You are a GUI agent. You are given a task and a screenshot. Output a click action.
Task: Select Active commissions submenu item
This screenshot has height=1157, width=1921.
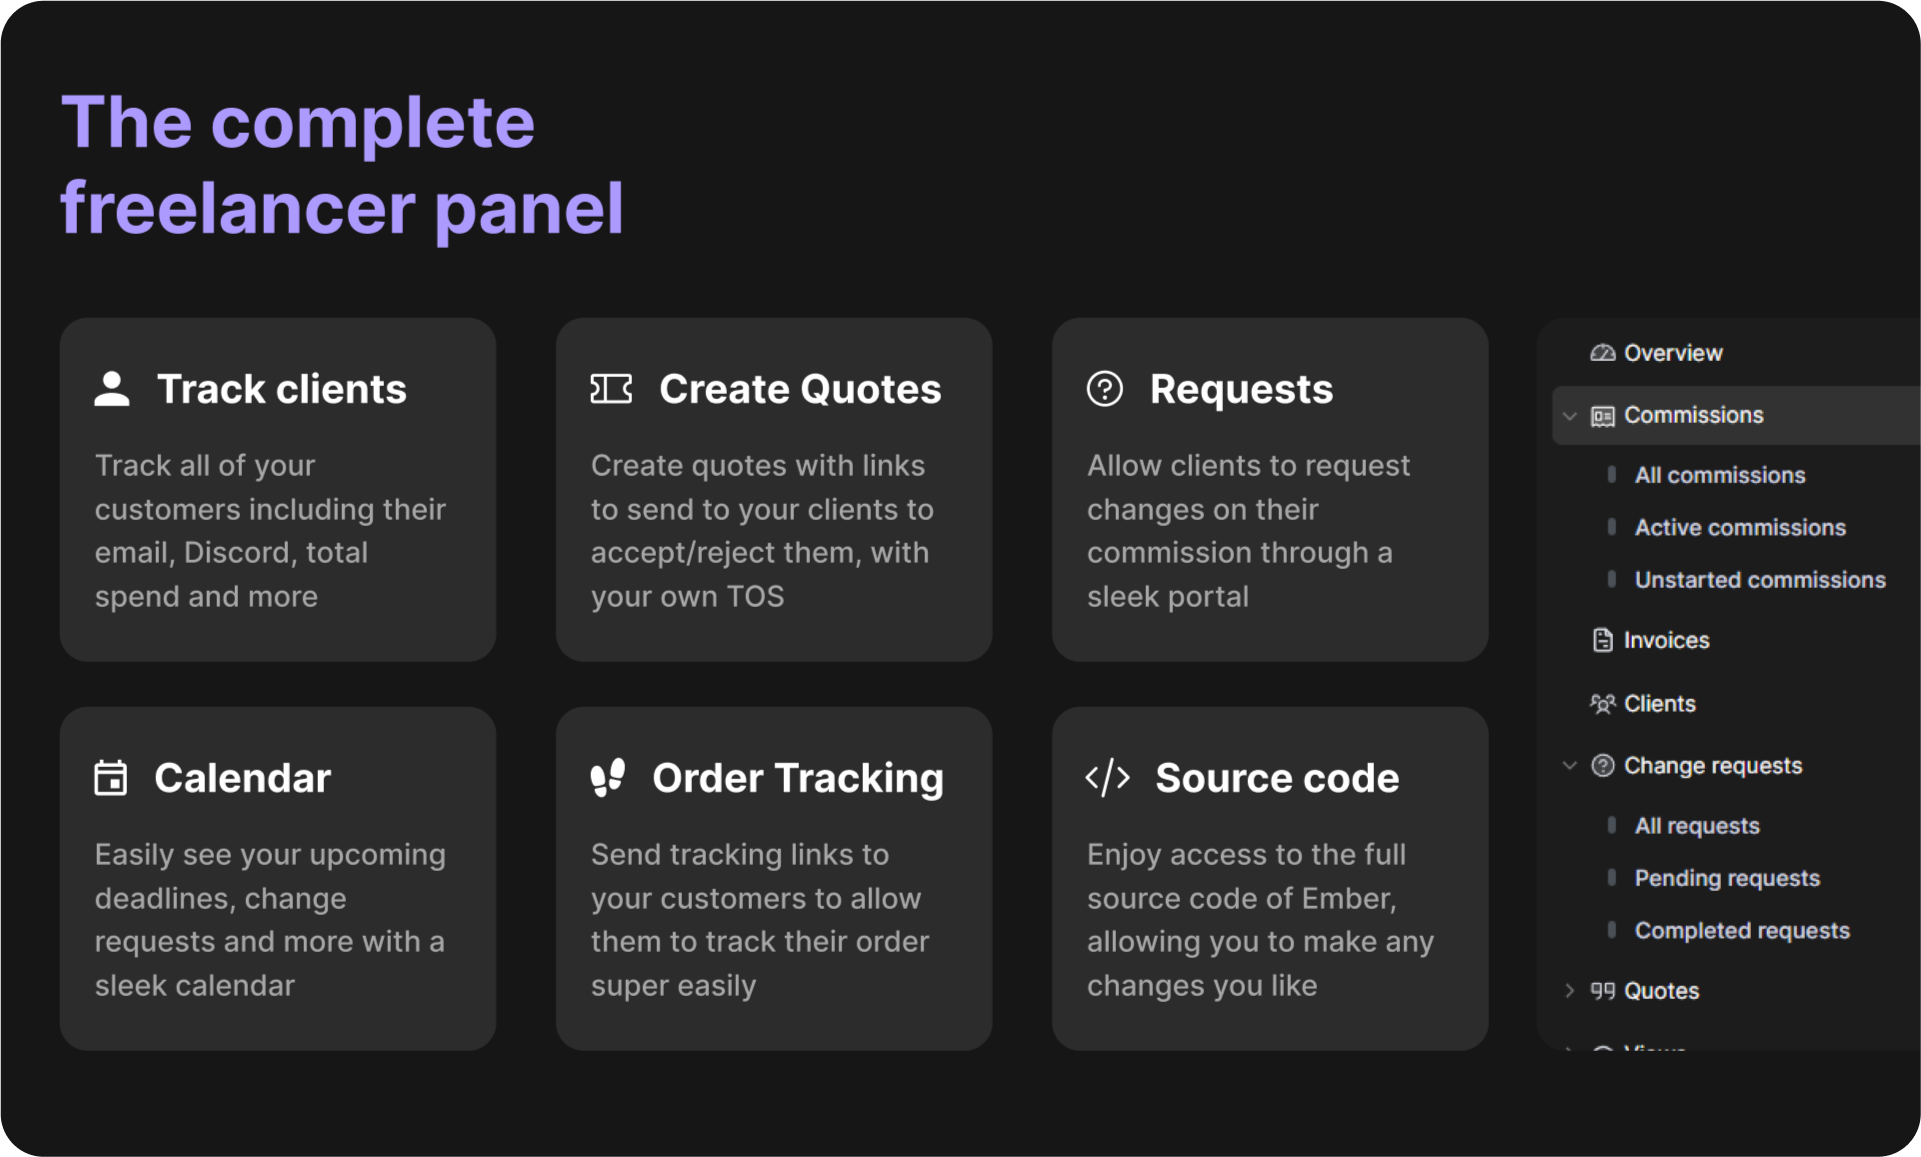(1739, 528)
